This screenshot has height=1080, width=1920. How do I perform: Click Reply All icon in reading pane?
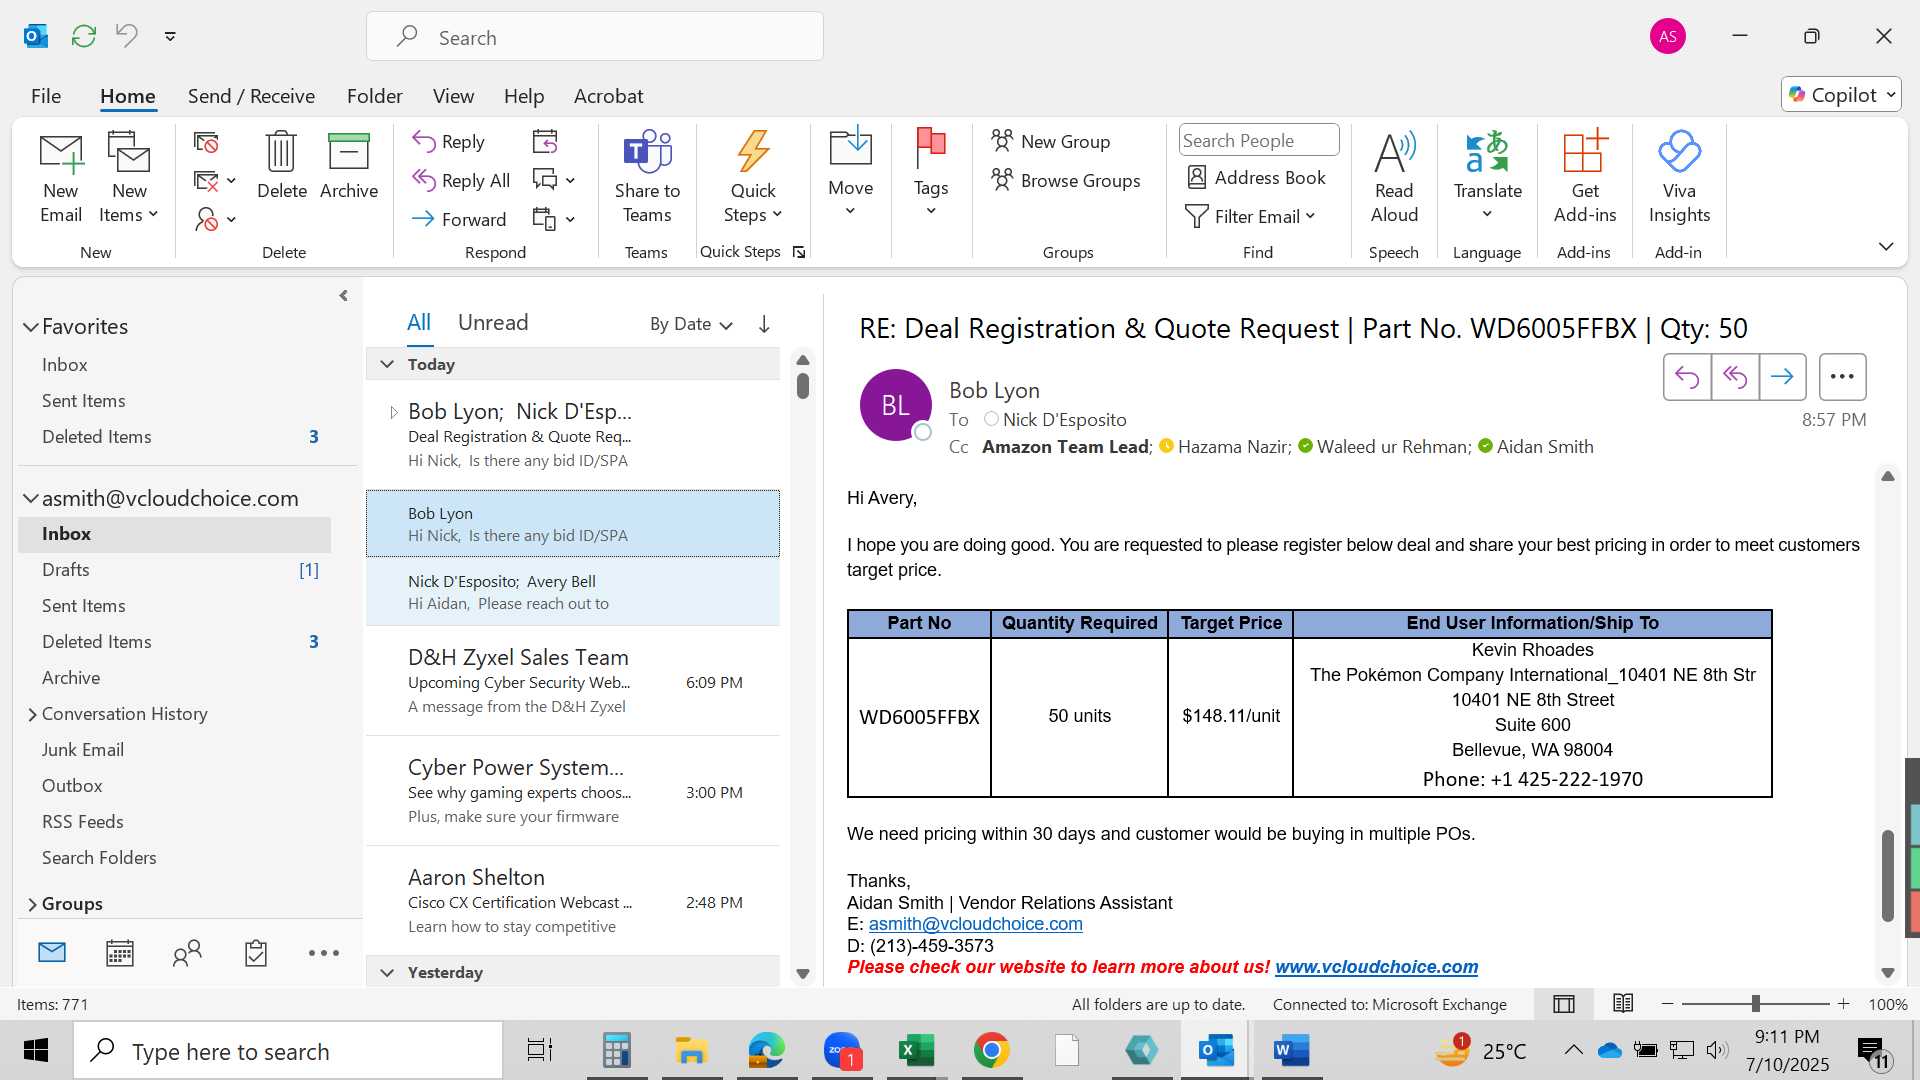[1735, 377]
